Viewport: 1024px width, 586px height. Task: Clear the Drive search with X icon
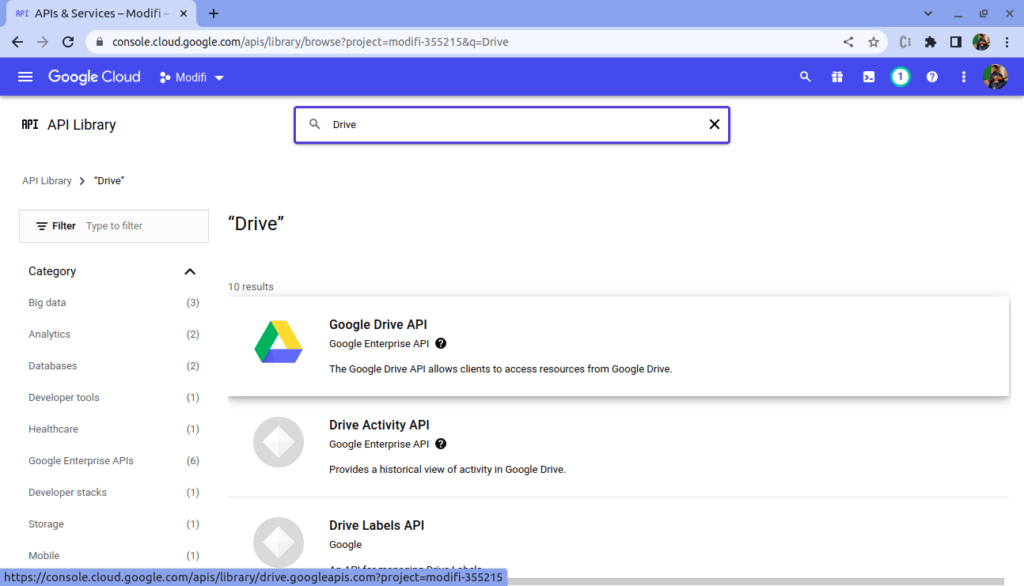click(714, 125)
